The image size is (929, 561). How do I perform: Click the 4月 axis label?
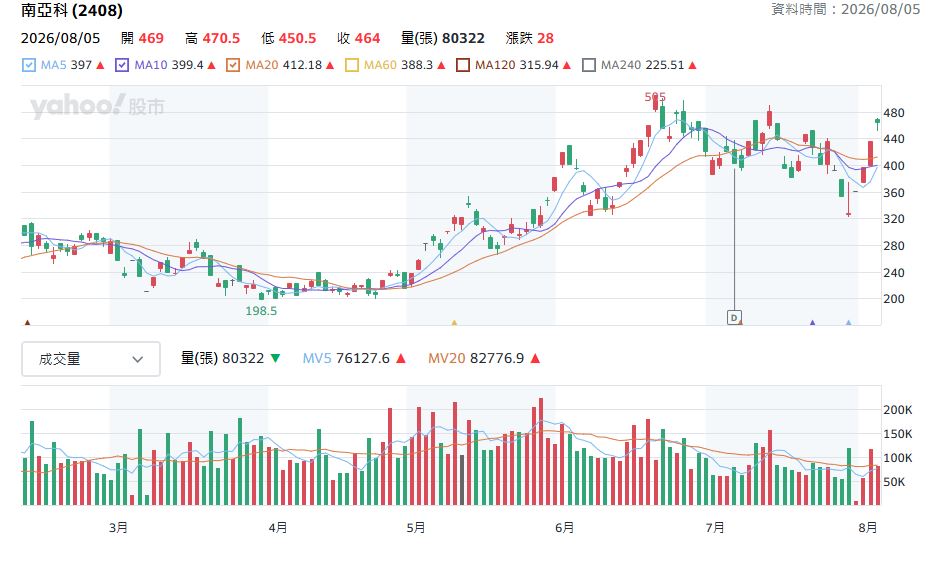tap(278, 527)
